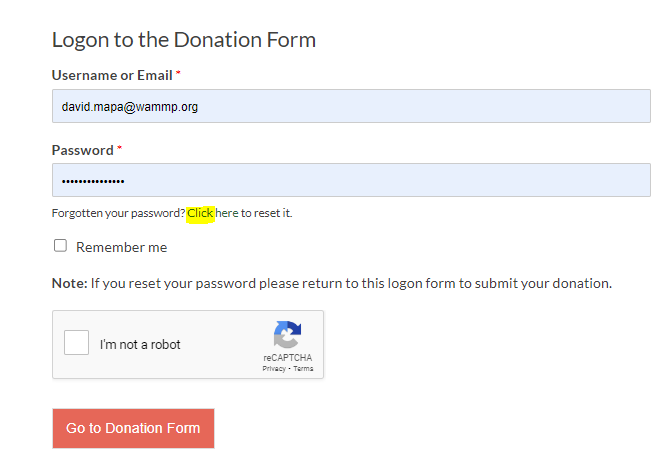
Task: Click the Password field label
Action: tap(83, 150)
